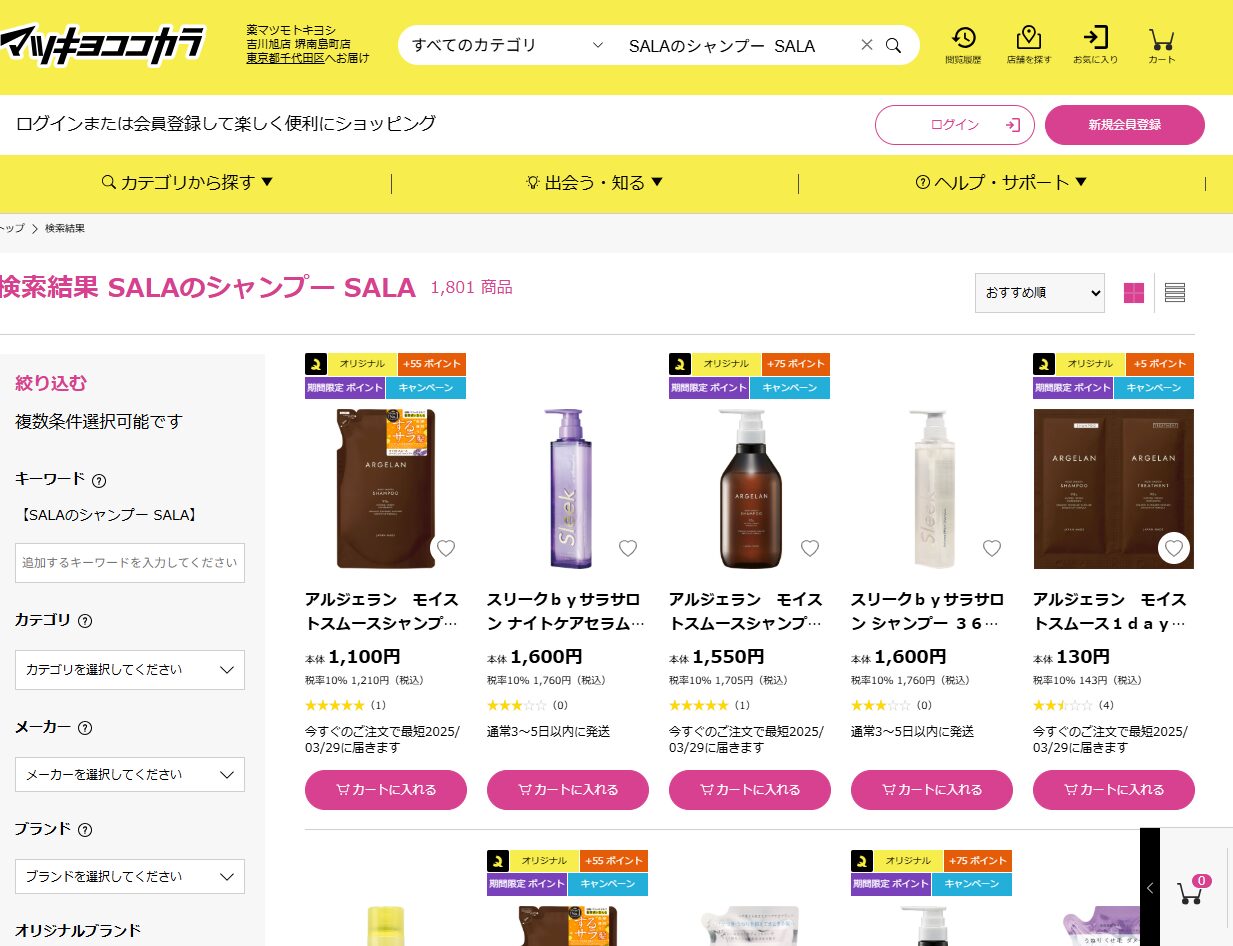Add 1,550円 Argelan pump shampoo to cart

click(x=750, y=790)
